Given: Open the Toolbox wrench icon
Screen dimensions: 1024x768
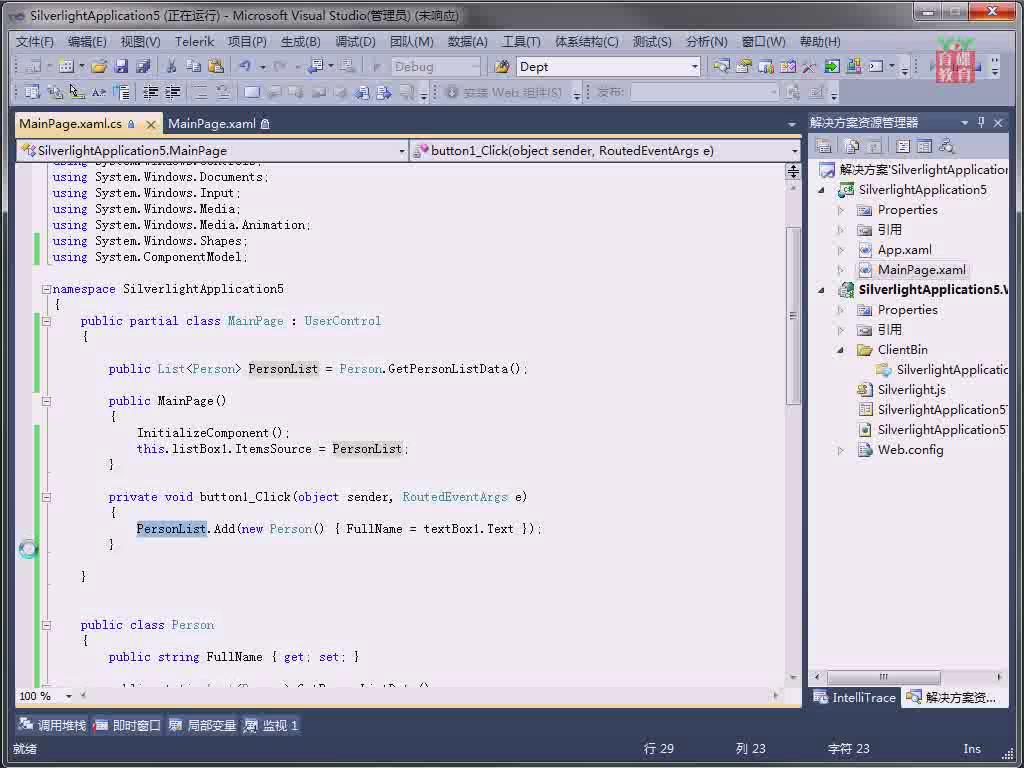Looking at the screenshot, I should point(809,67).
